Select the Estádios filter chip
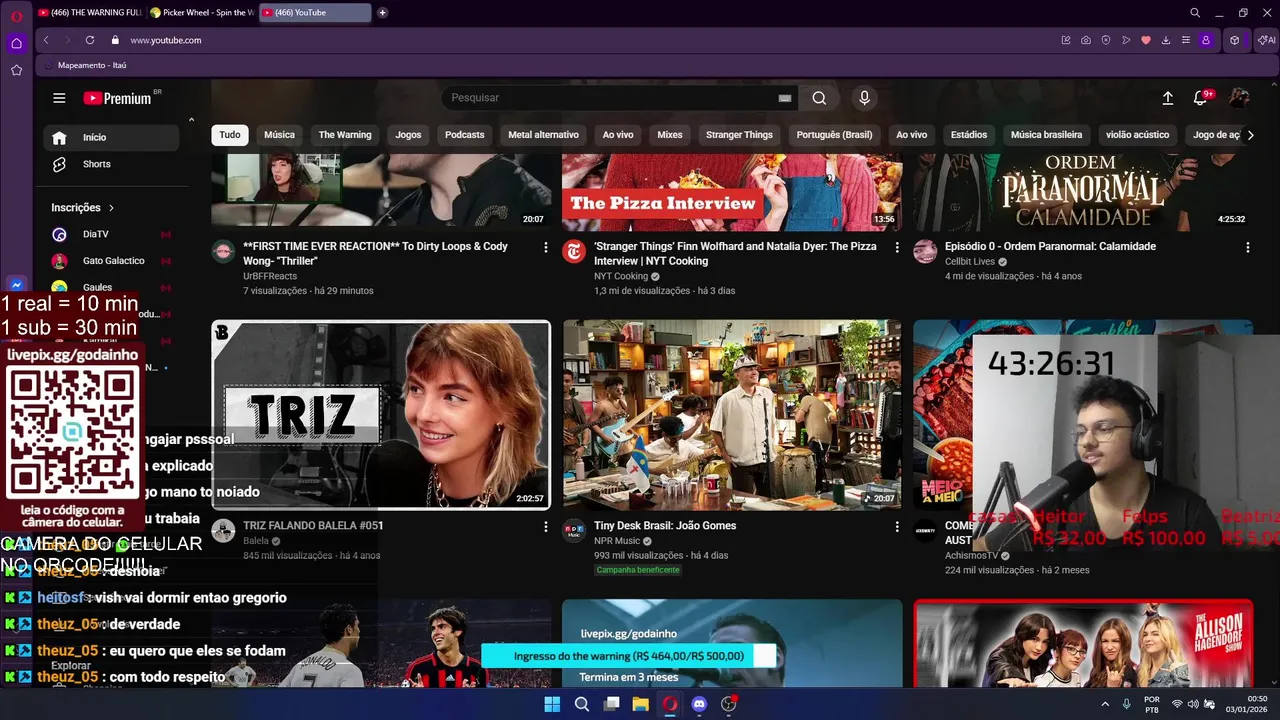Viewport: 1280px width, 720px height. pyautogui.click(x=969, y=135)
